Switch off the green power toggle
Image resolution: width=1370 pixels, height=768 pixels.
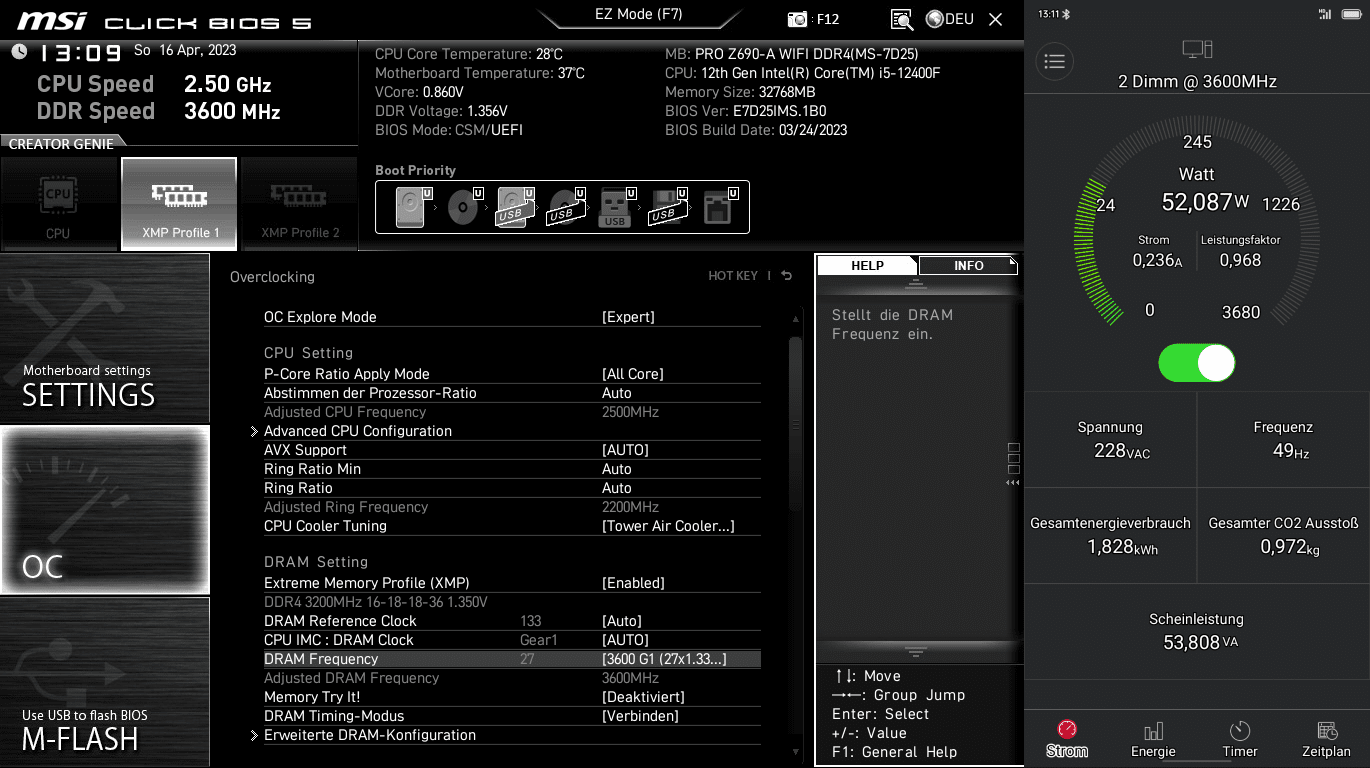point(1197,362)
